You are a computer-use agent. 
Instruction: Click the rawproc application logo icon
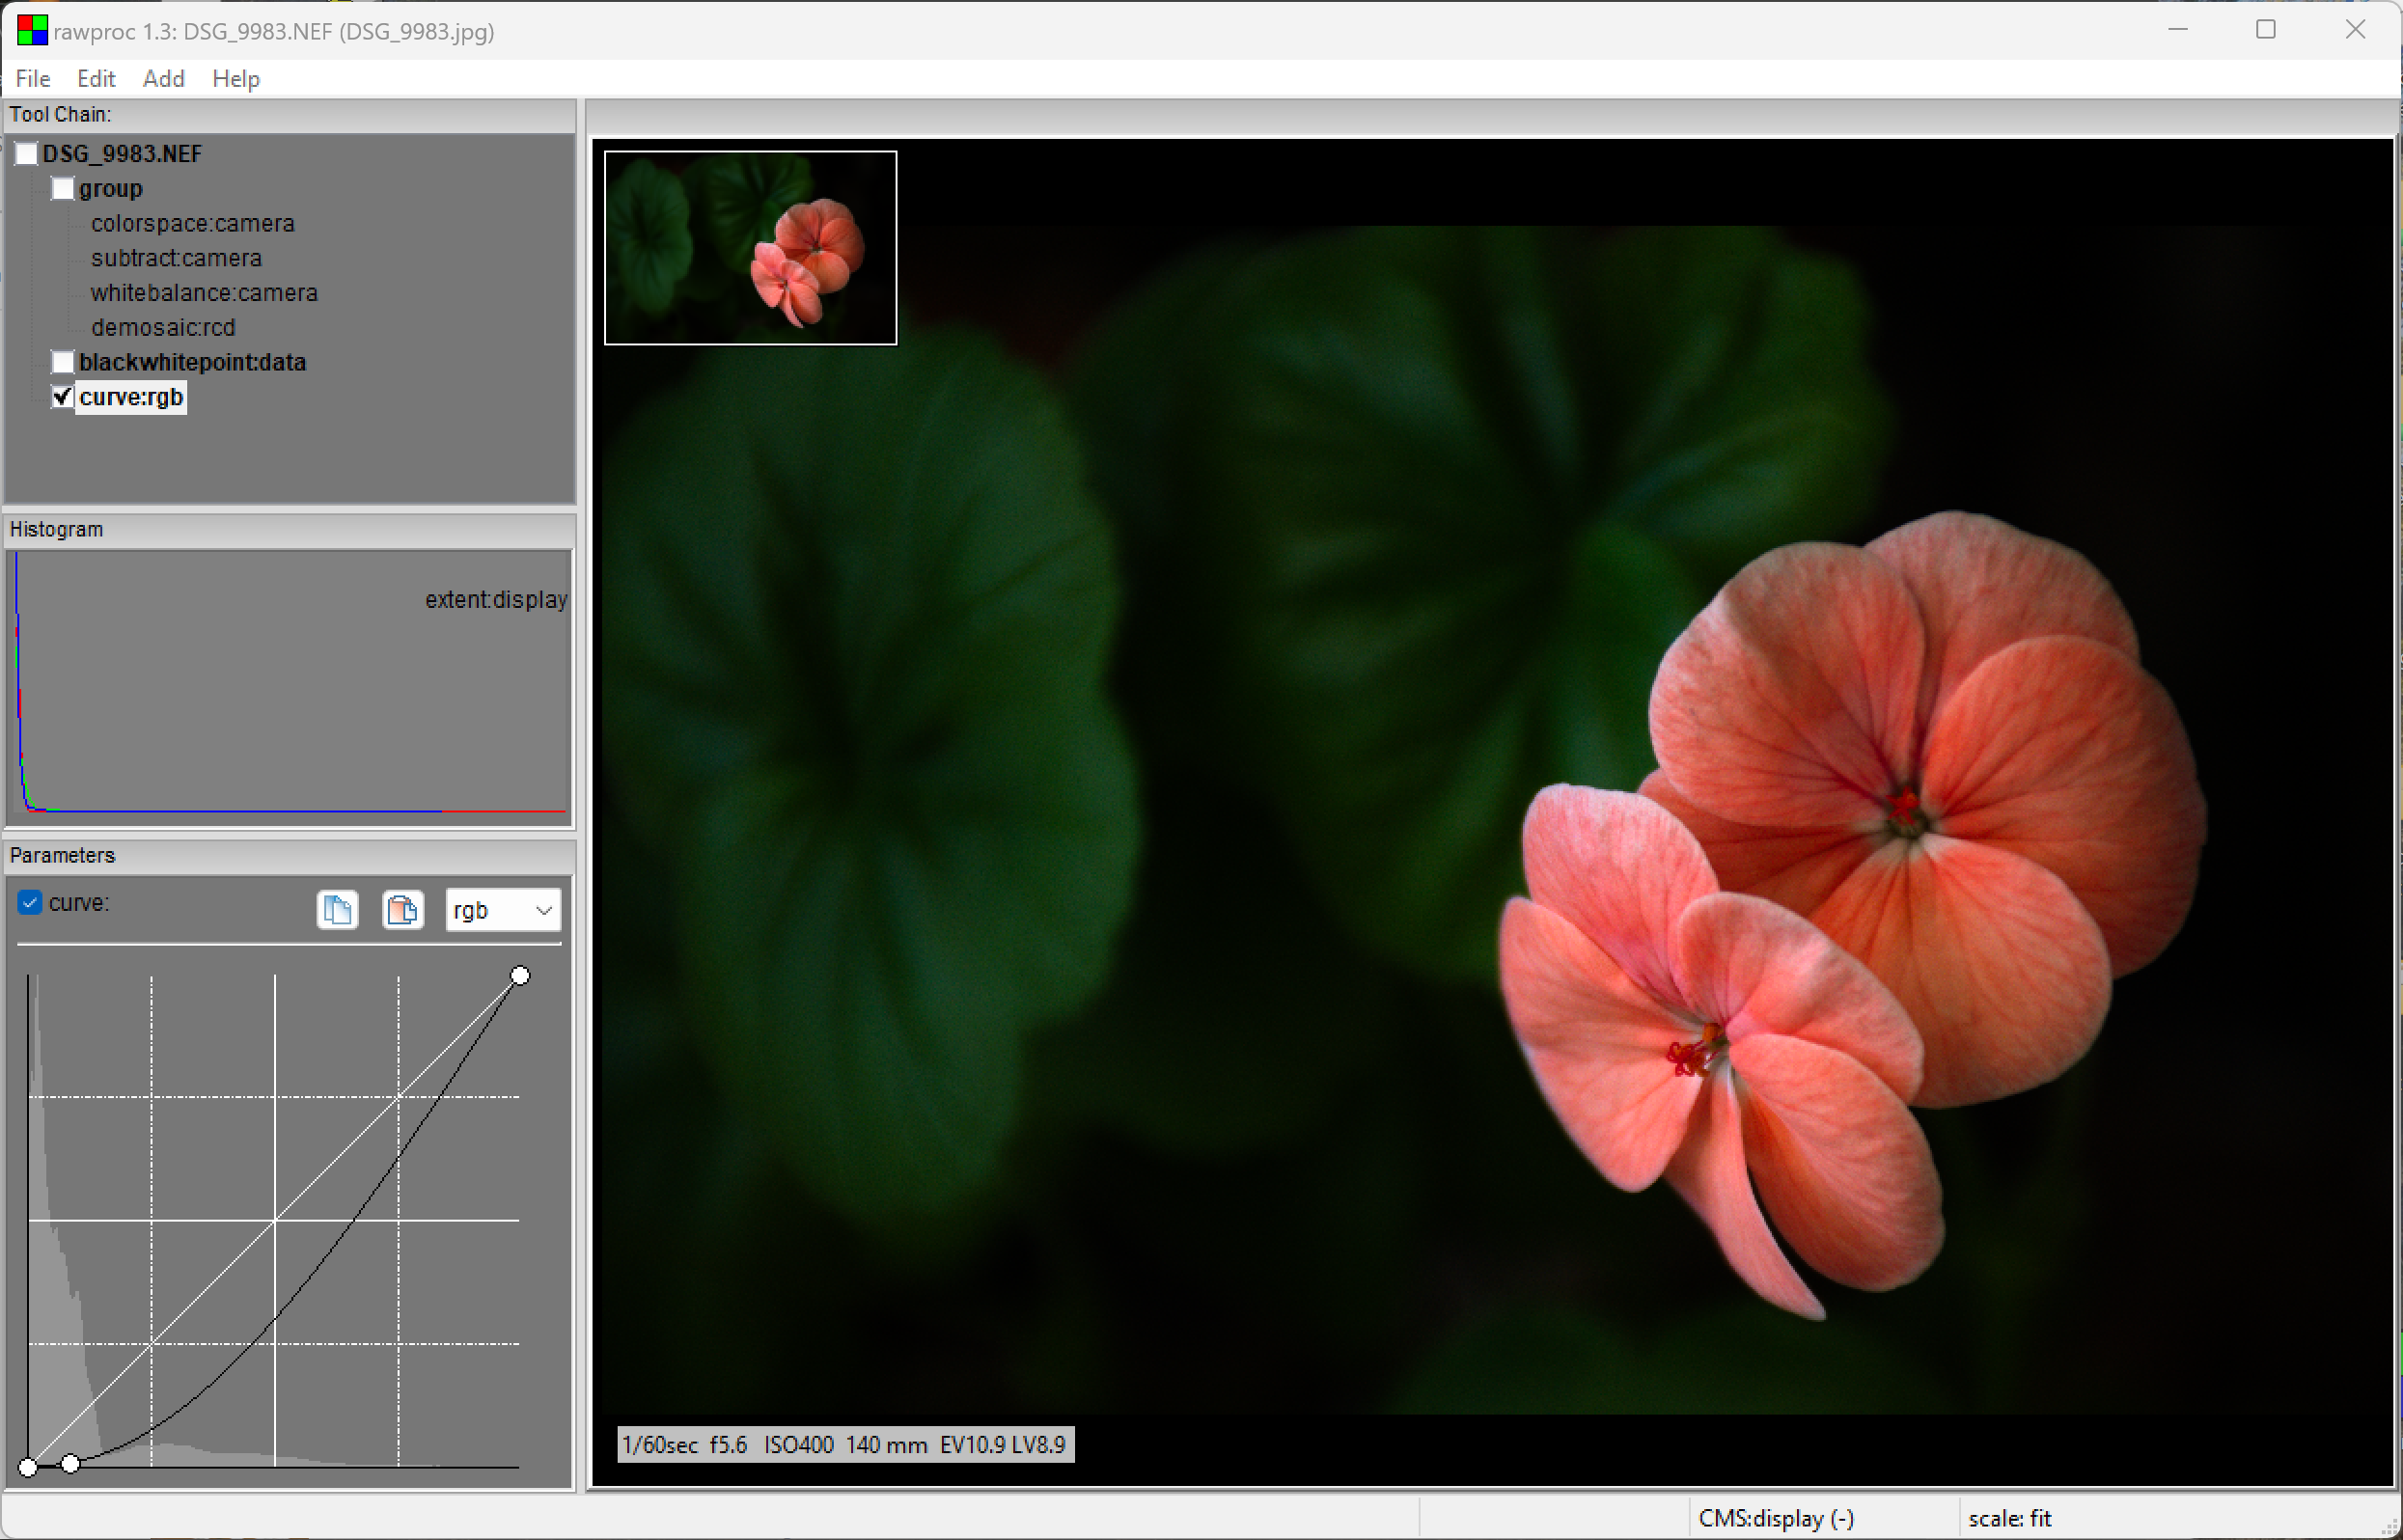32,31
